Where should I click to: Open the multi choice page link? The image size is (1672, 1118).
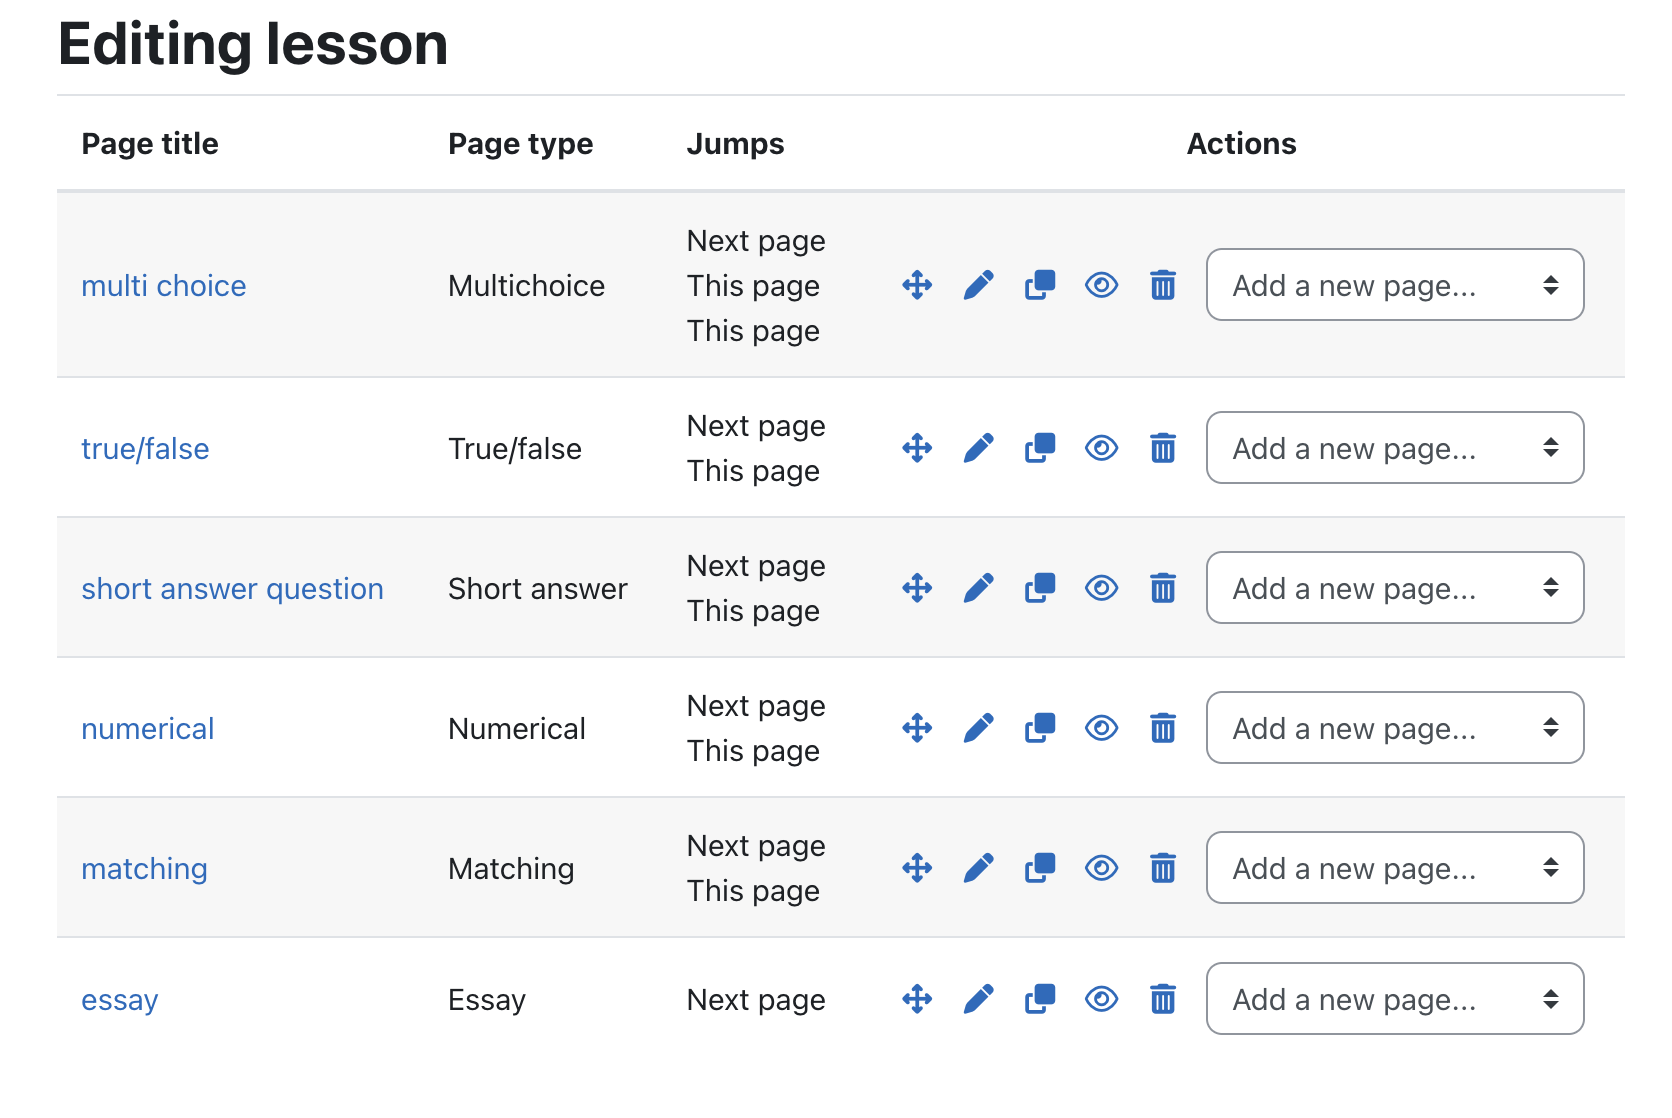click(164, 286)
